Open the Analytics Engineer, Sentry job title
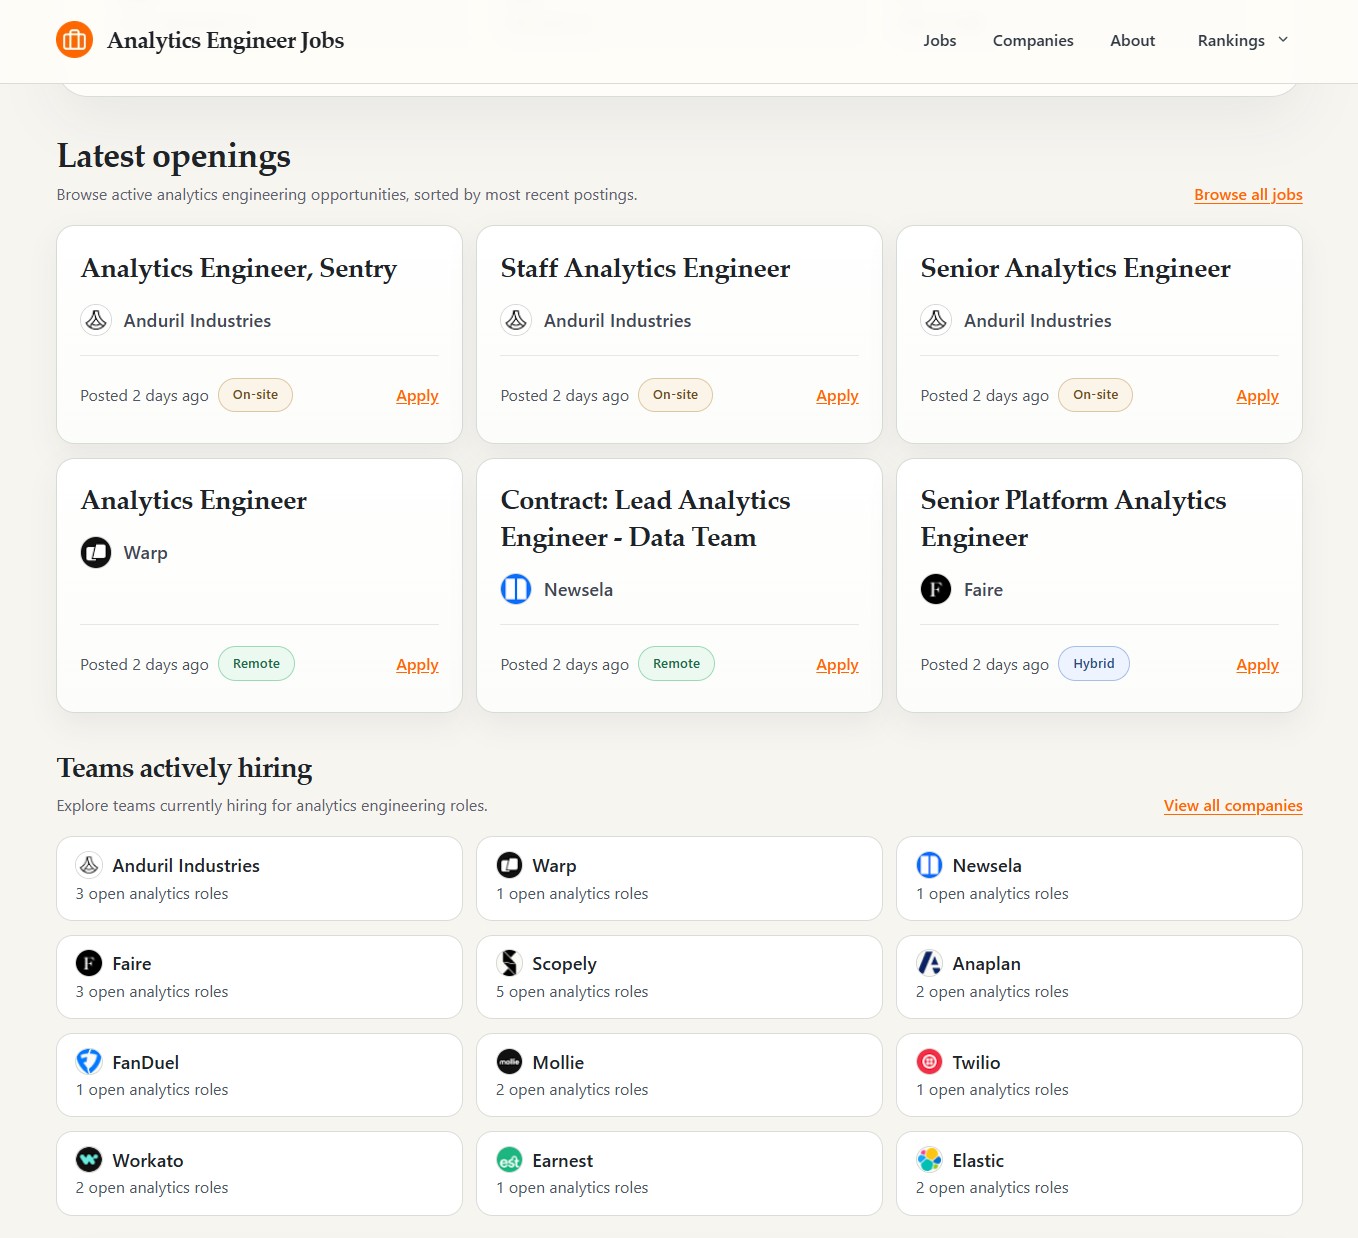Viewport: 1358px width, 1238px height. coord(239,269)
